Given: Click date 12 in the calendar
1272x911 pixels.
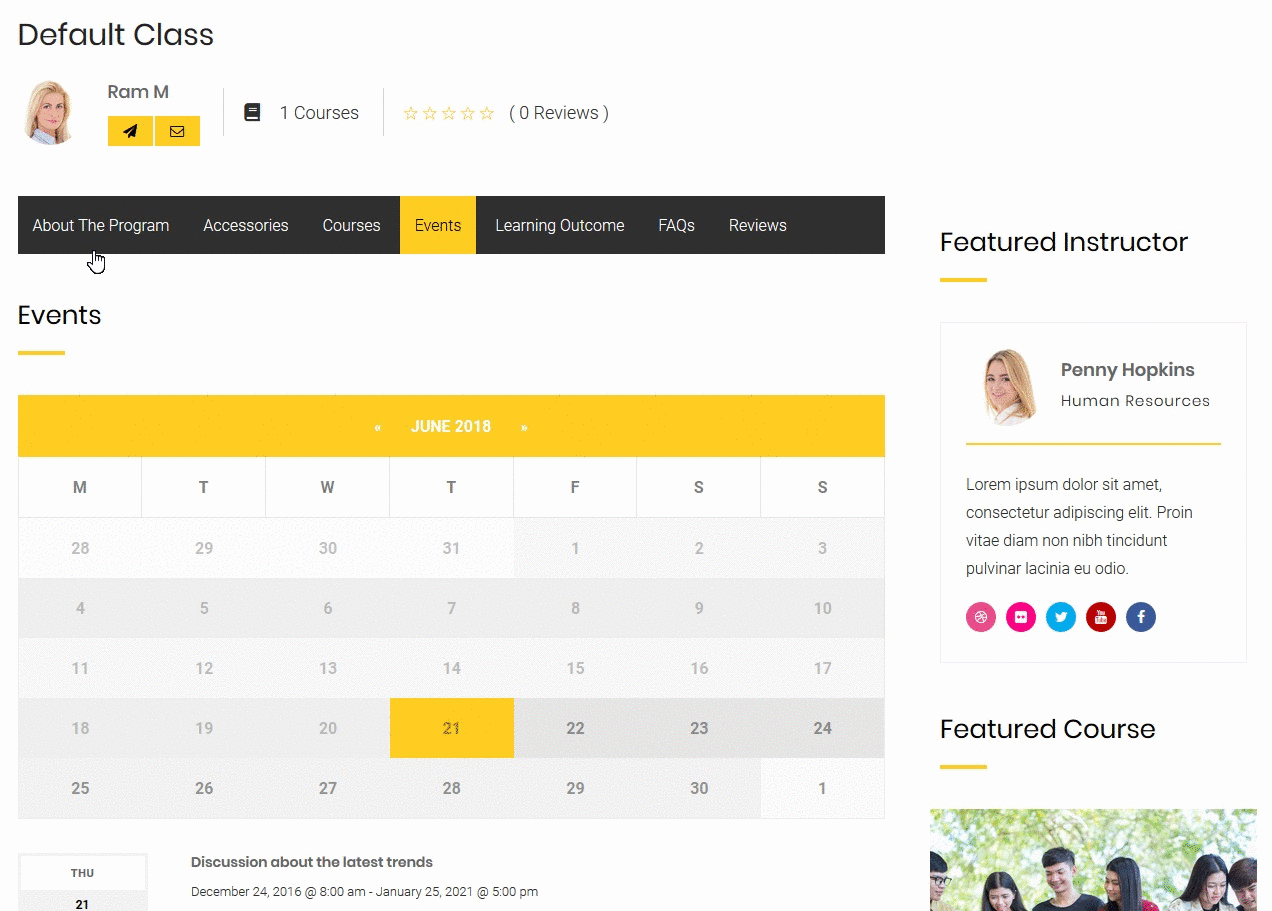Looking at the screenshot, I should (204, 668).
